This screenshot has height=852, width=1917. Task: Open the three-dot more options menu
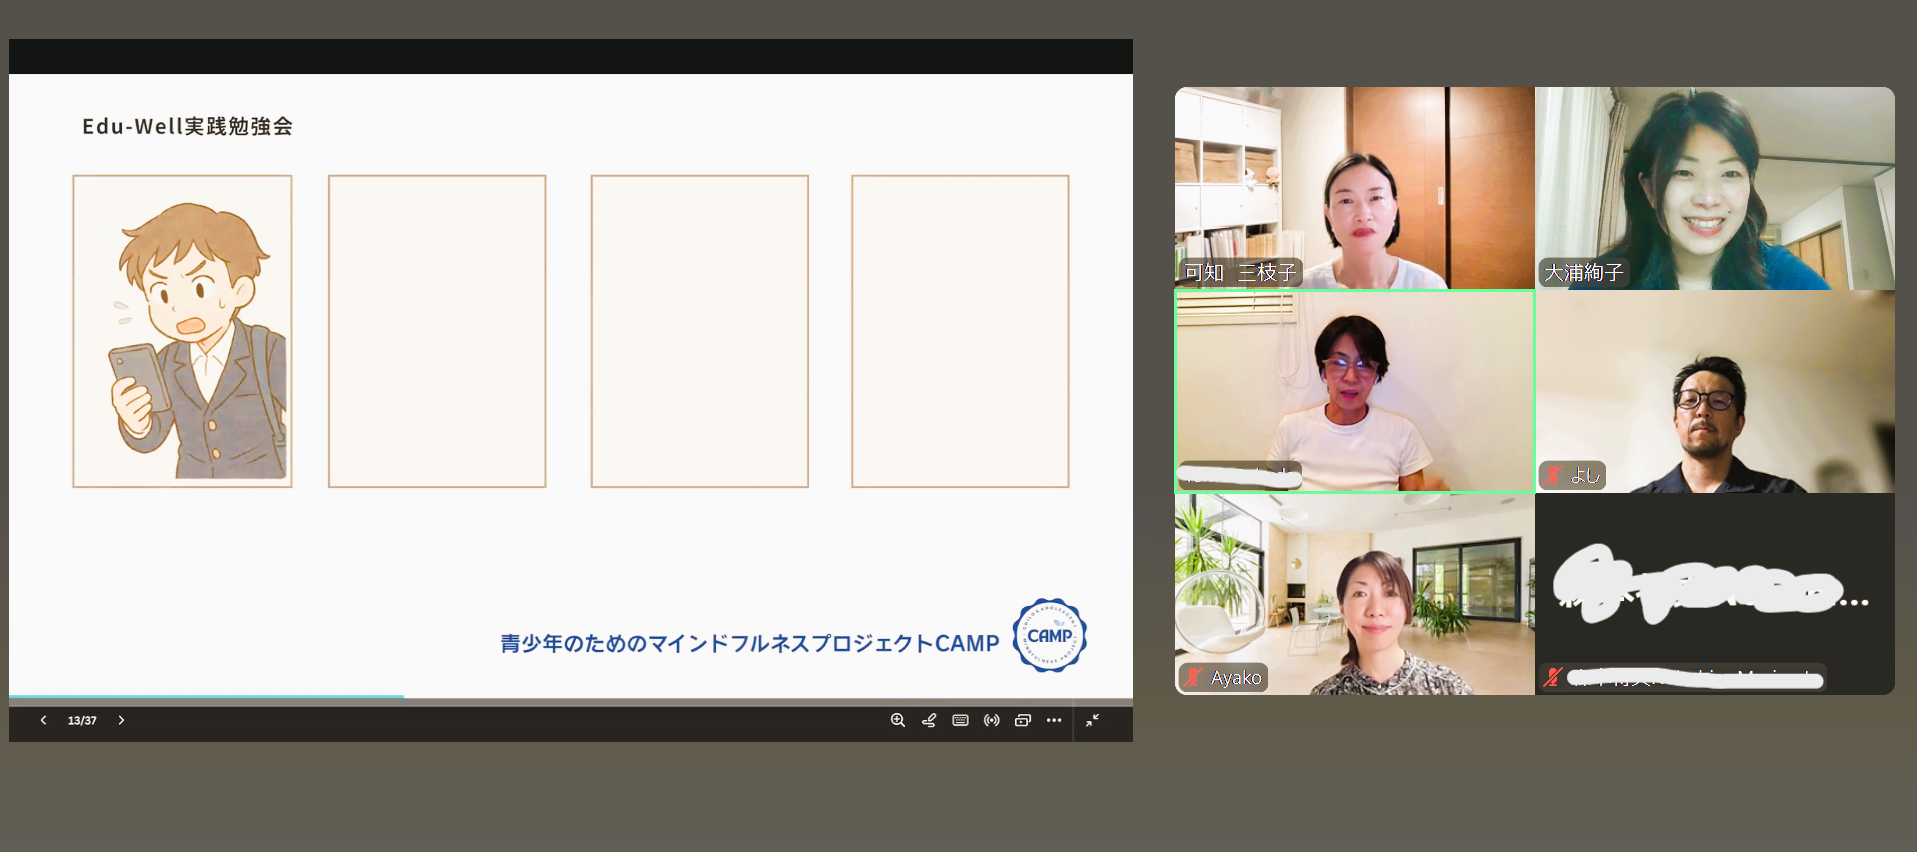click(1054, 720)
